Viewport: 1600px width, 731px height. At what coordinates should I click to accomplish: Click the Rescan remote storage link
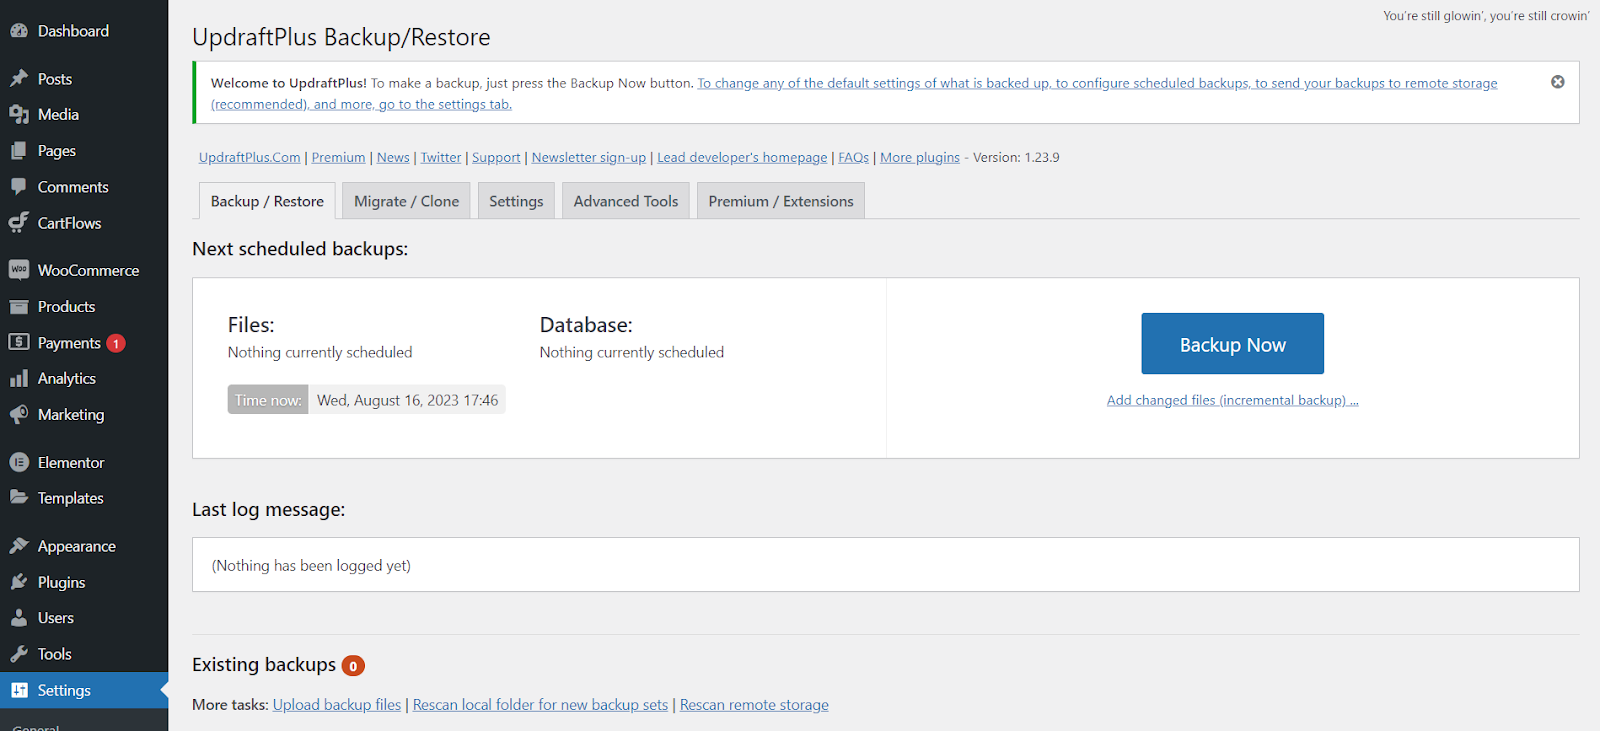click(754, 705)
